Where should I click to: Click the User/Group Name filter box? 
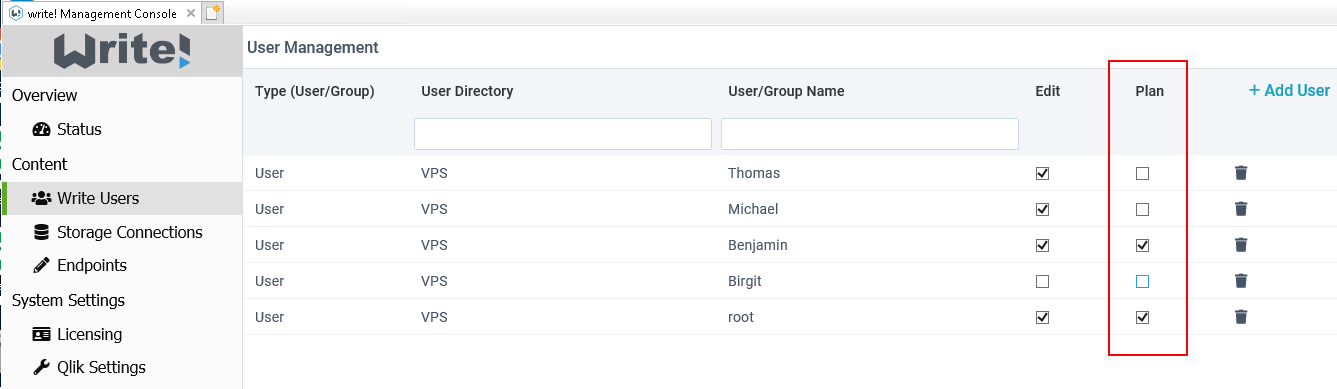pyautogui.click(x=870, y=134)
